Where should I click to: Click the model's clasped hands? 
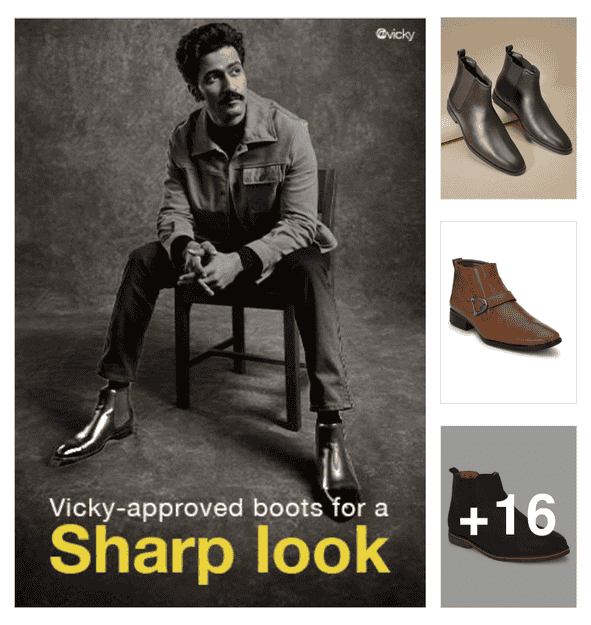coord(204,266)
